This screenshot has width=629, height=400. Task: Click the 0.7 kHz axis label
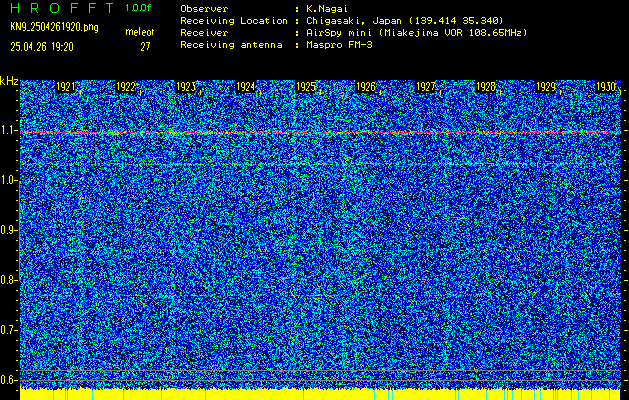(8, 330)
